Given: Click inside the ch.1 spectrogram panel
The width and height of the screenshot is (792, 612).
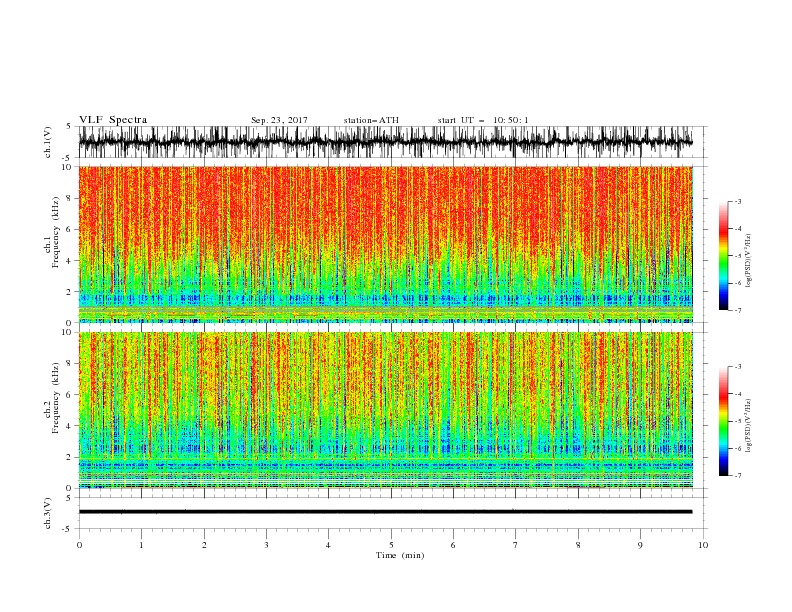Looking at the screenshot, I should [x=386, y=244].
